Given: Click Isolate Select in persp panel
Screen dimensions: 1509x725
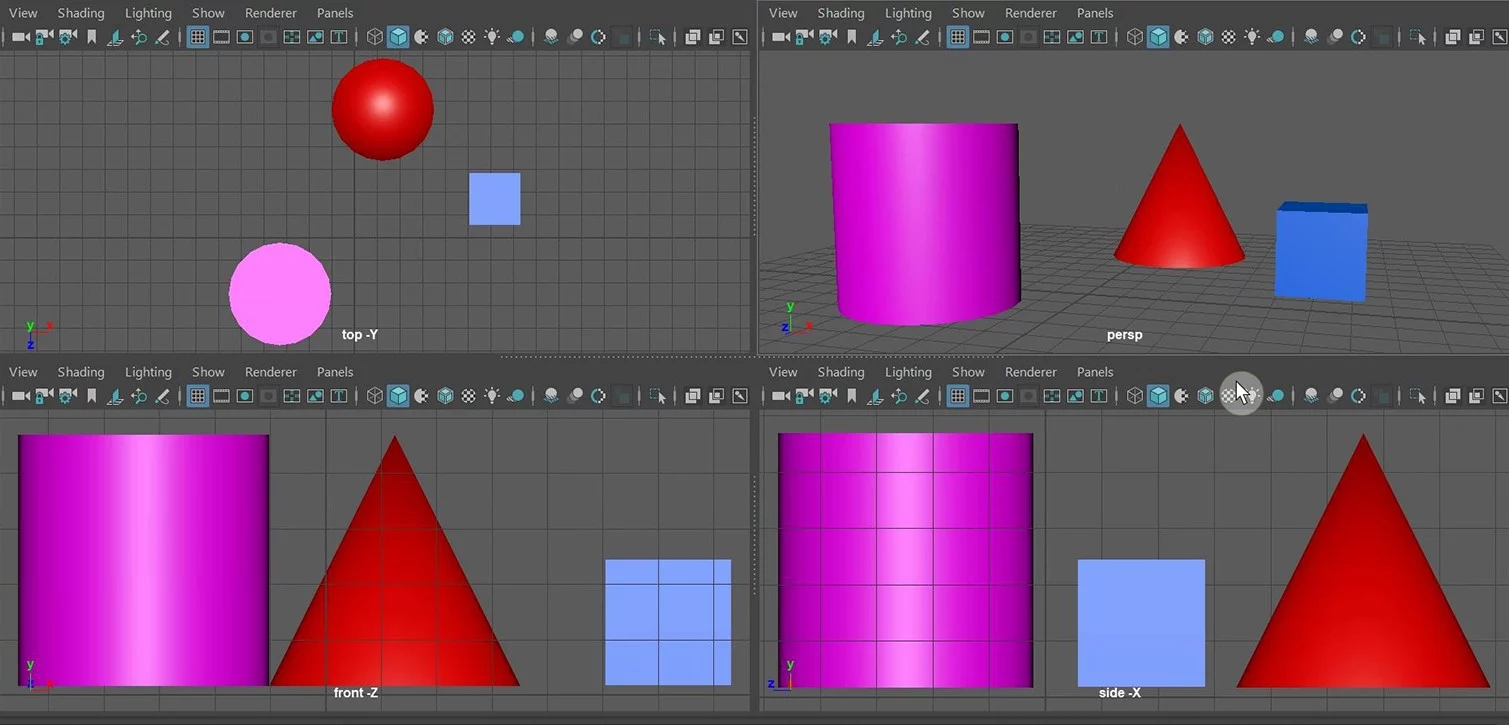Looking at the screenshot, I should 1418,37.
